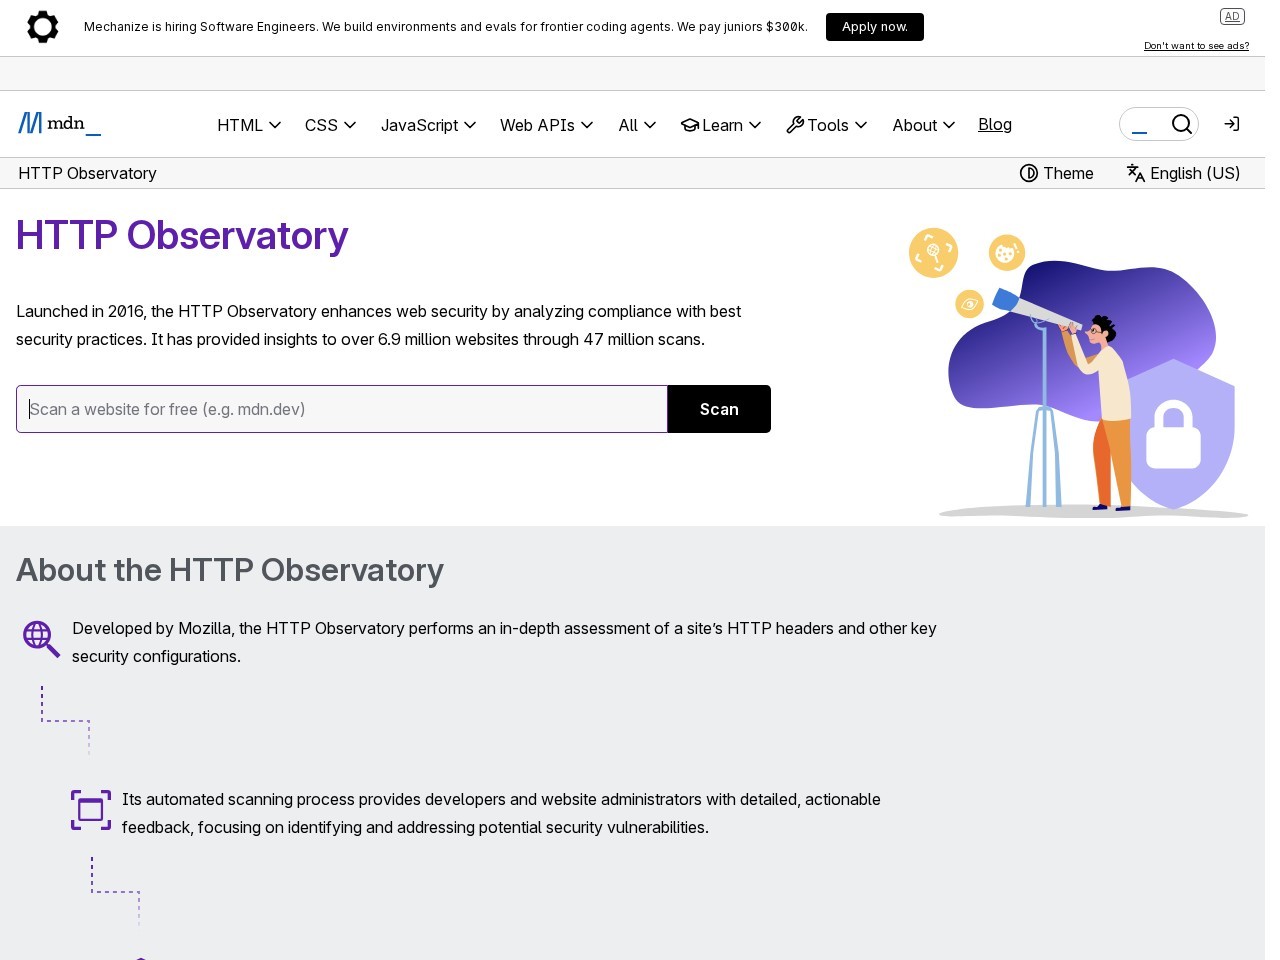
Task: Click the Apply now button
Action: click(x=875, y=27)
